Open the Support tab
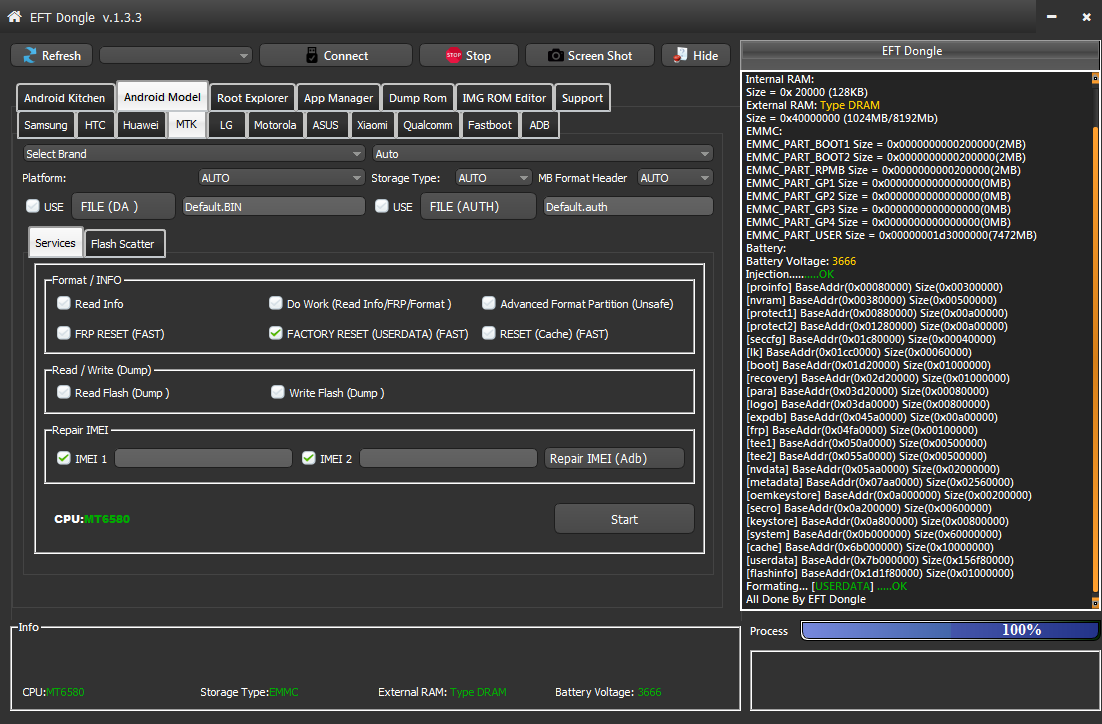The height and width of the screenshot is (724, 1102). [582, 98]
